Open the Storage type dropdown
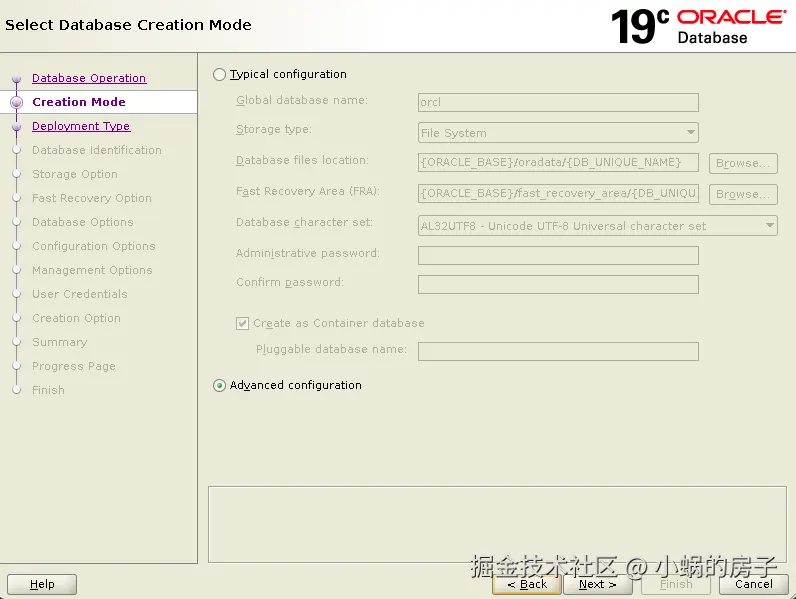The height and width of the screenshot is (599, 796). [x=558, y=132]
